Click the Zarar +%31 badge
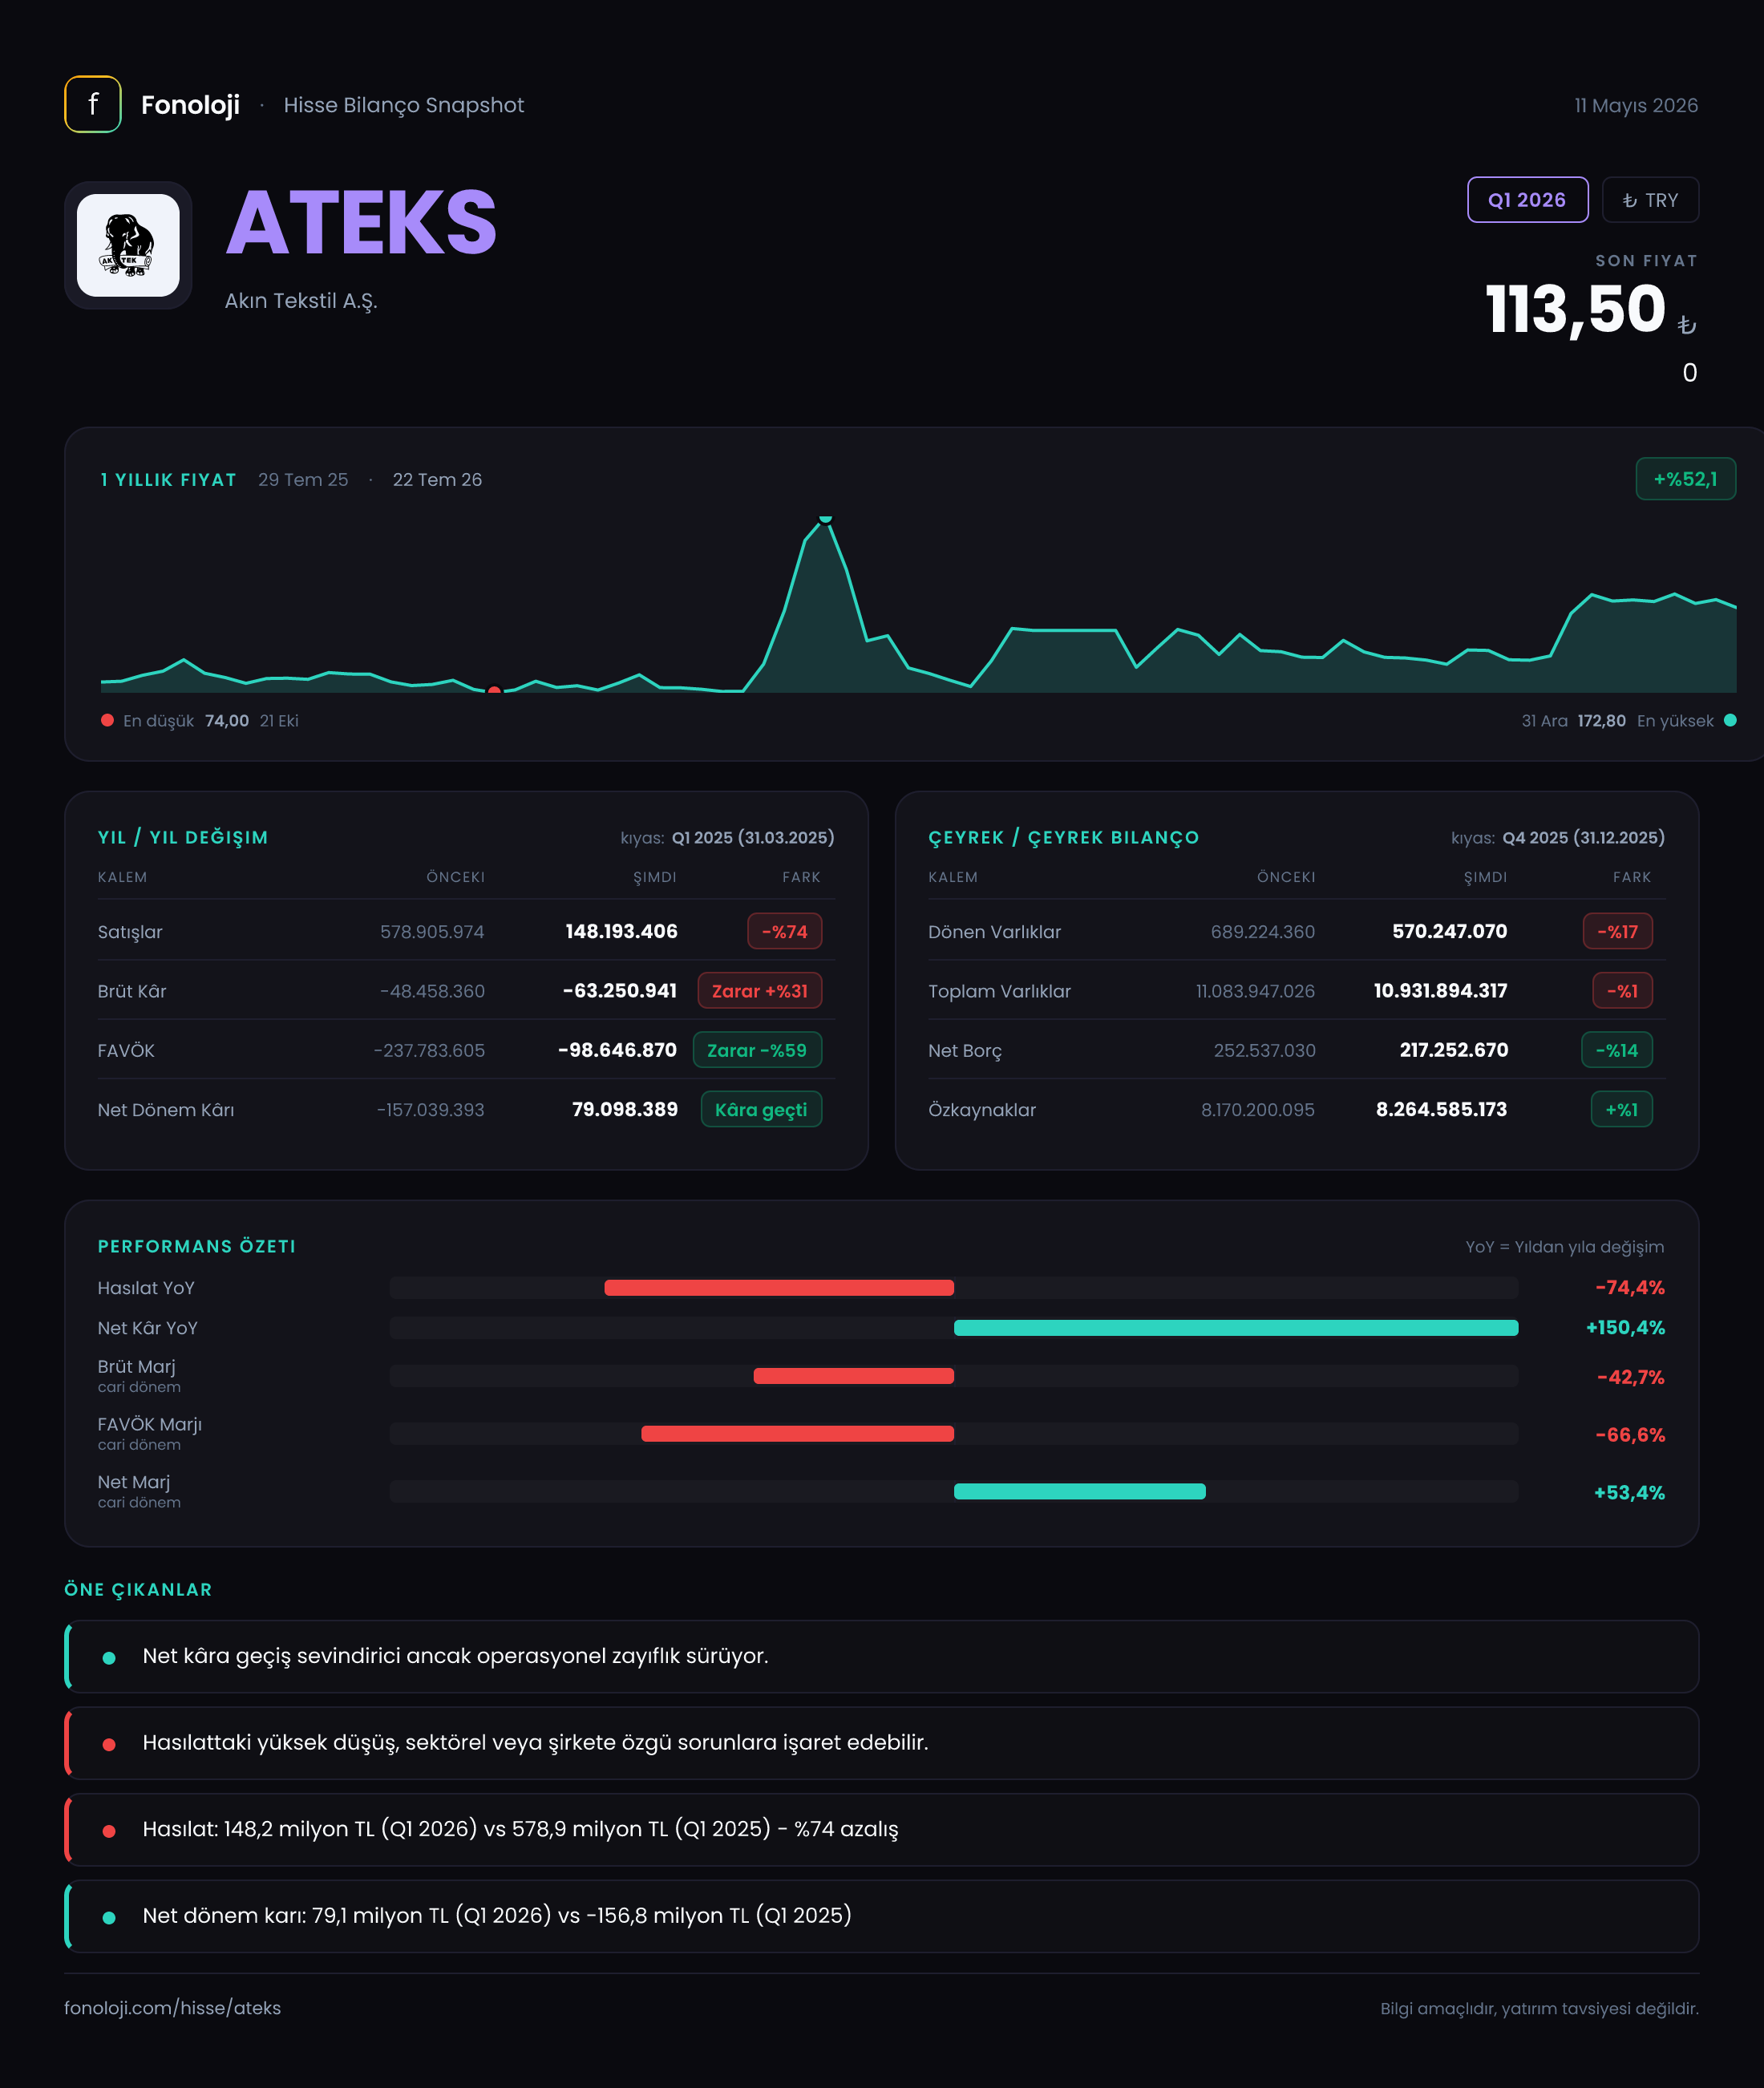Viewport: 1764px width, 2088px height. [x=759, y=991]
